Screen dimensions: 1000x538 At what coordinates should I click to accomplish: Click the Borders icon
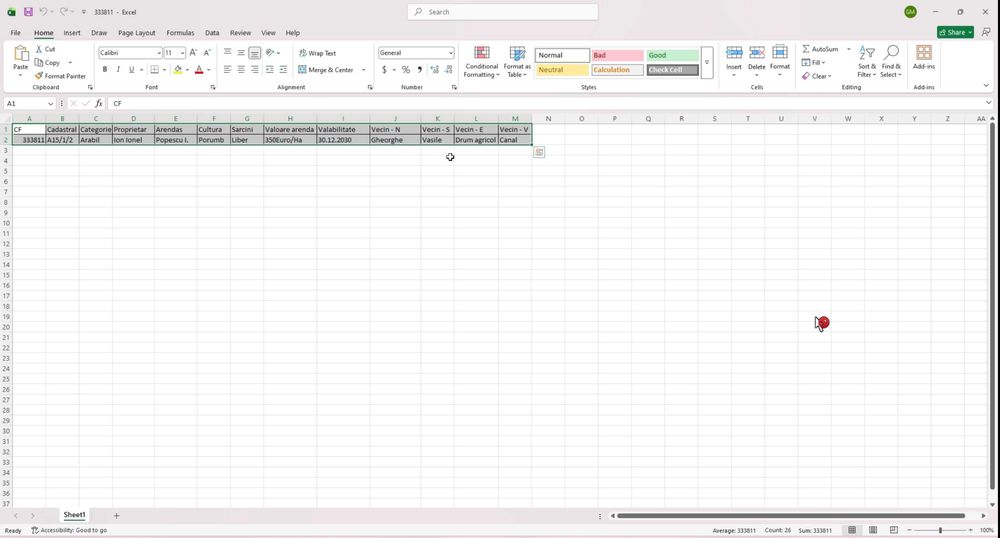[x=154, y=69]
